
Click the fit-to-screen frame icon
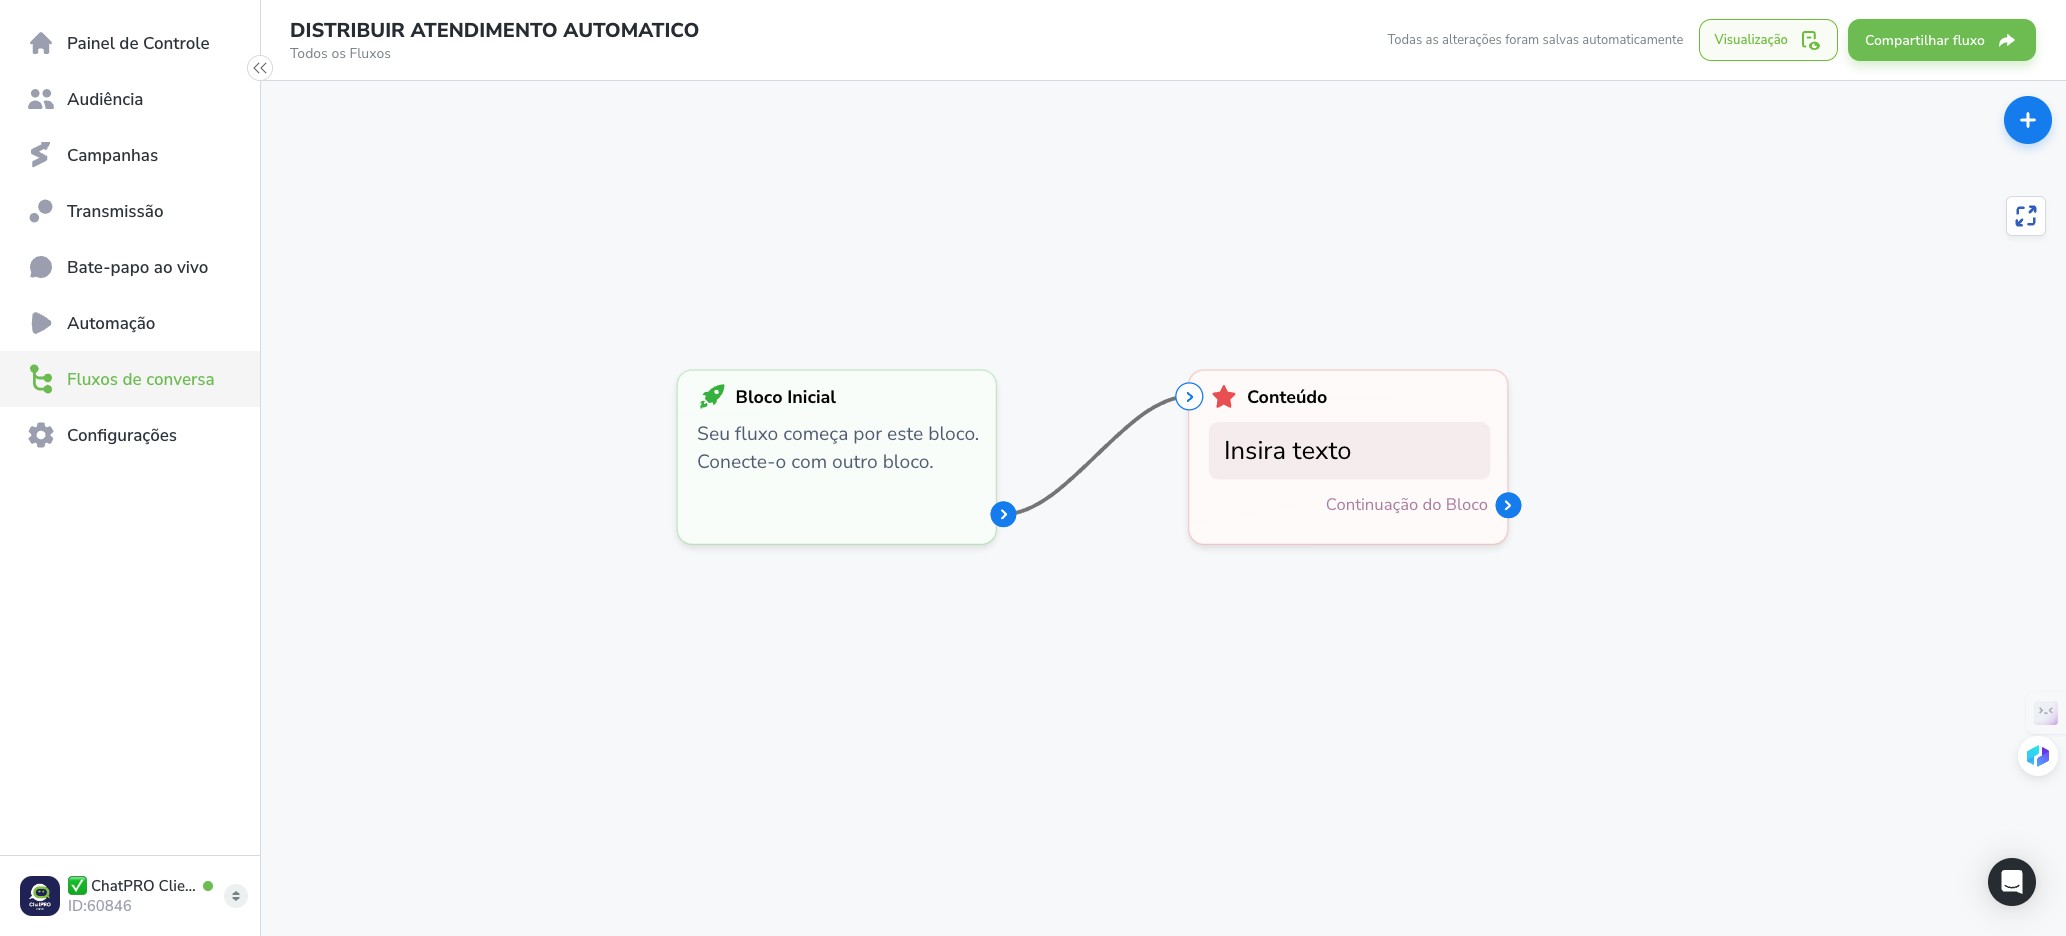[2025, 216]
